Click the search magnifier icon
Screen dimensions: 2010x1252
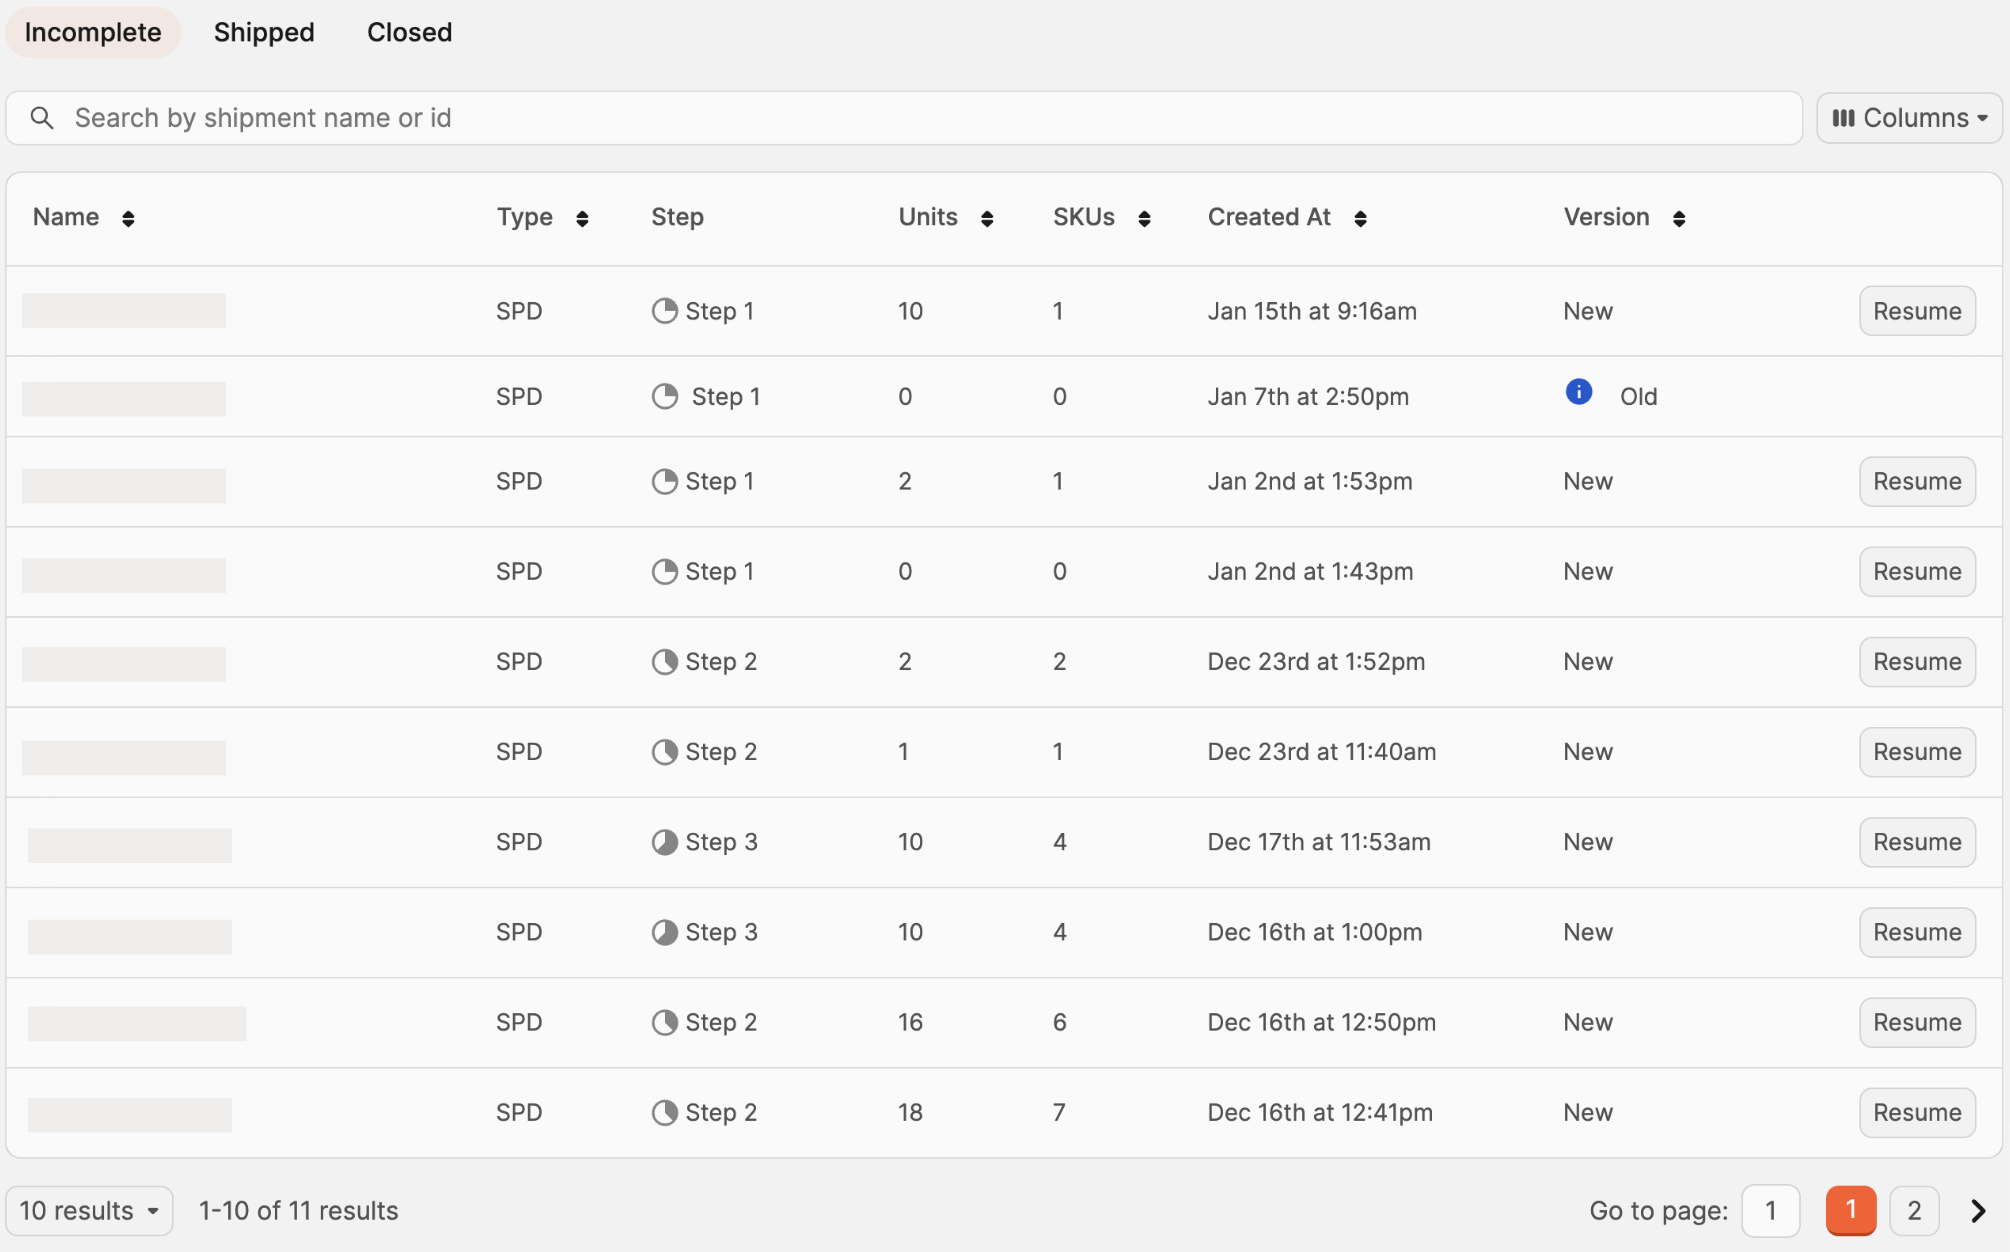point(42,118)
